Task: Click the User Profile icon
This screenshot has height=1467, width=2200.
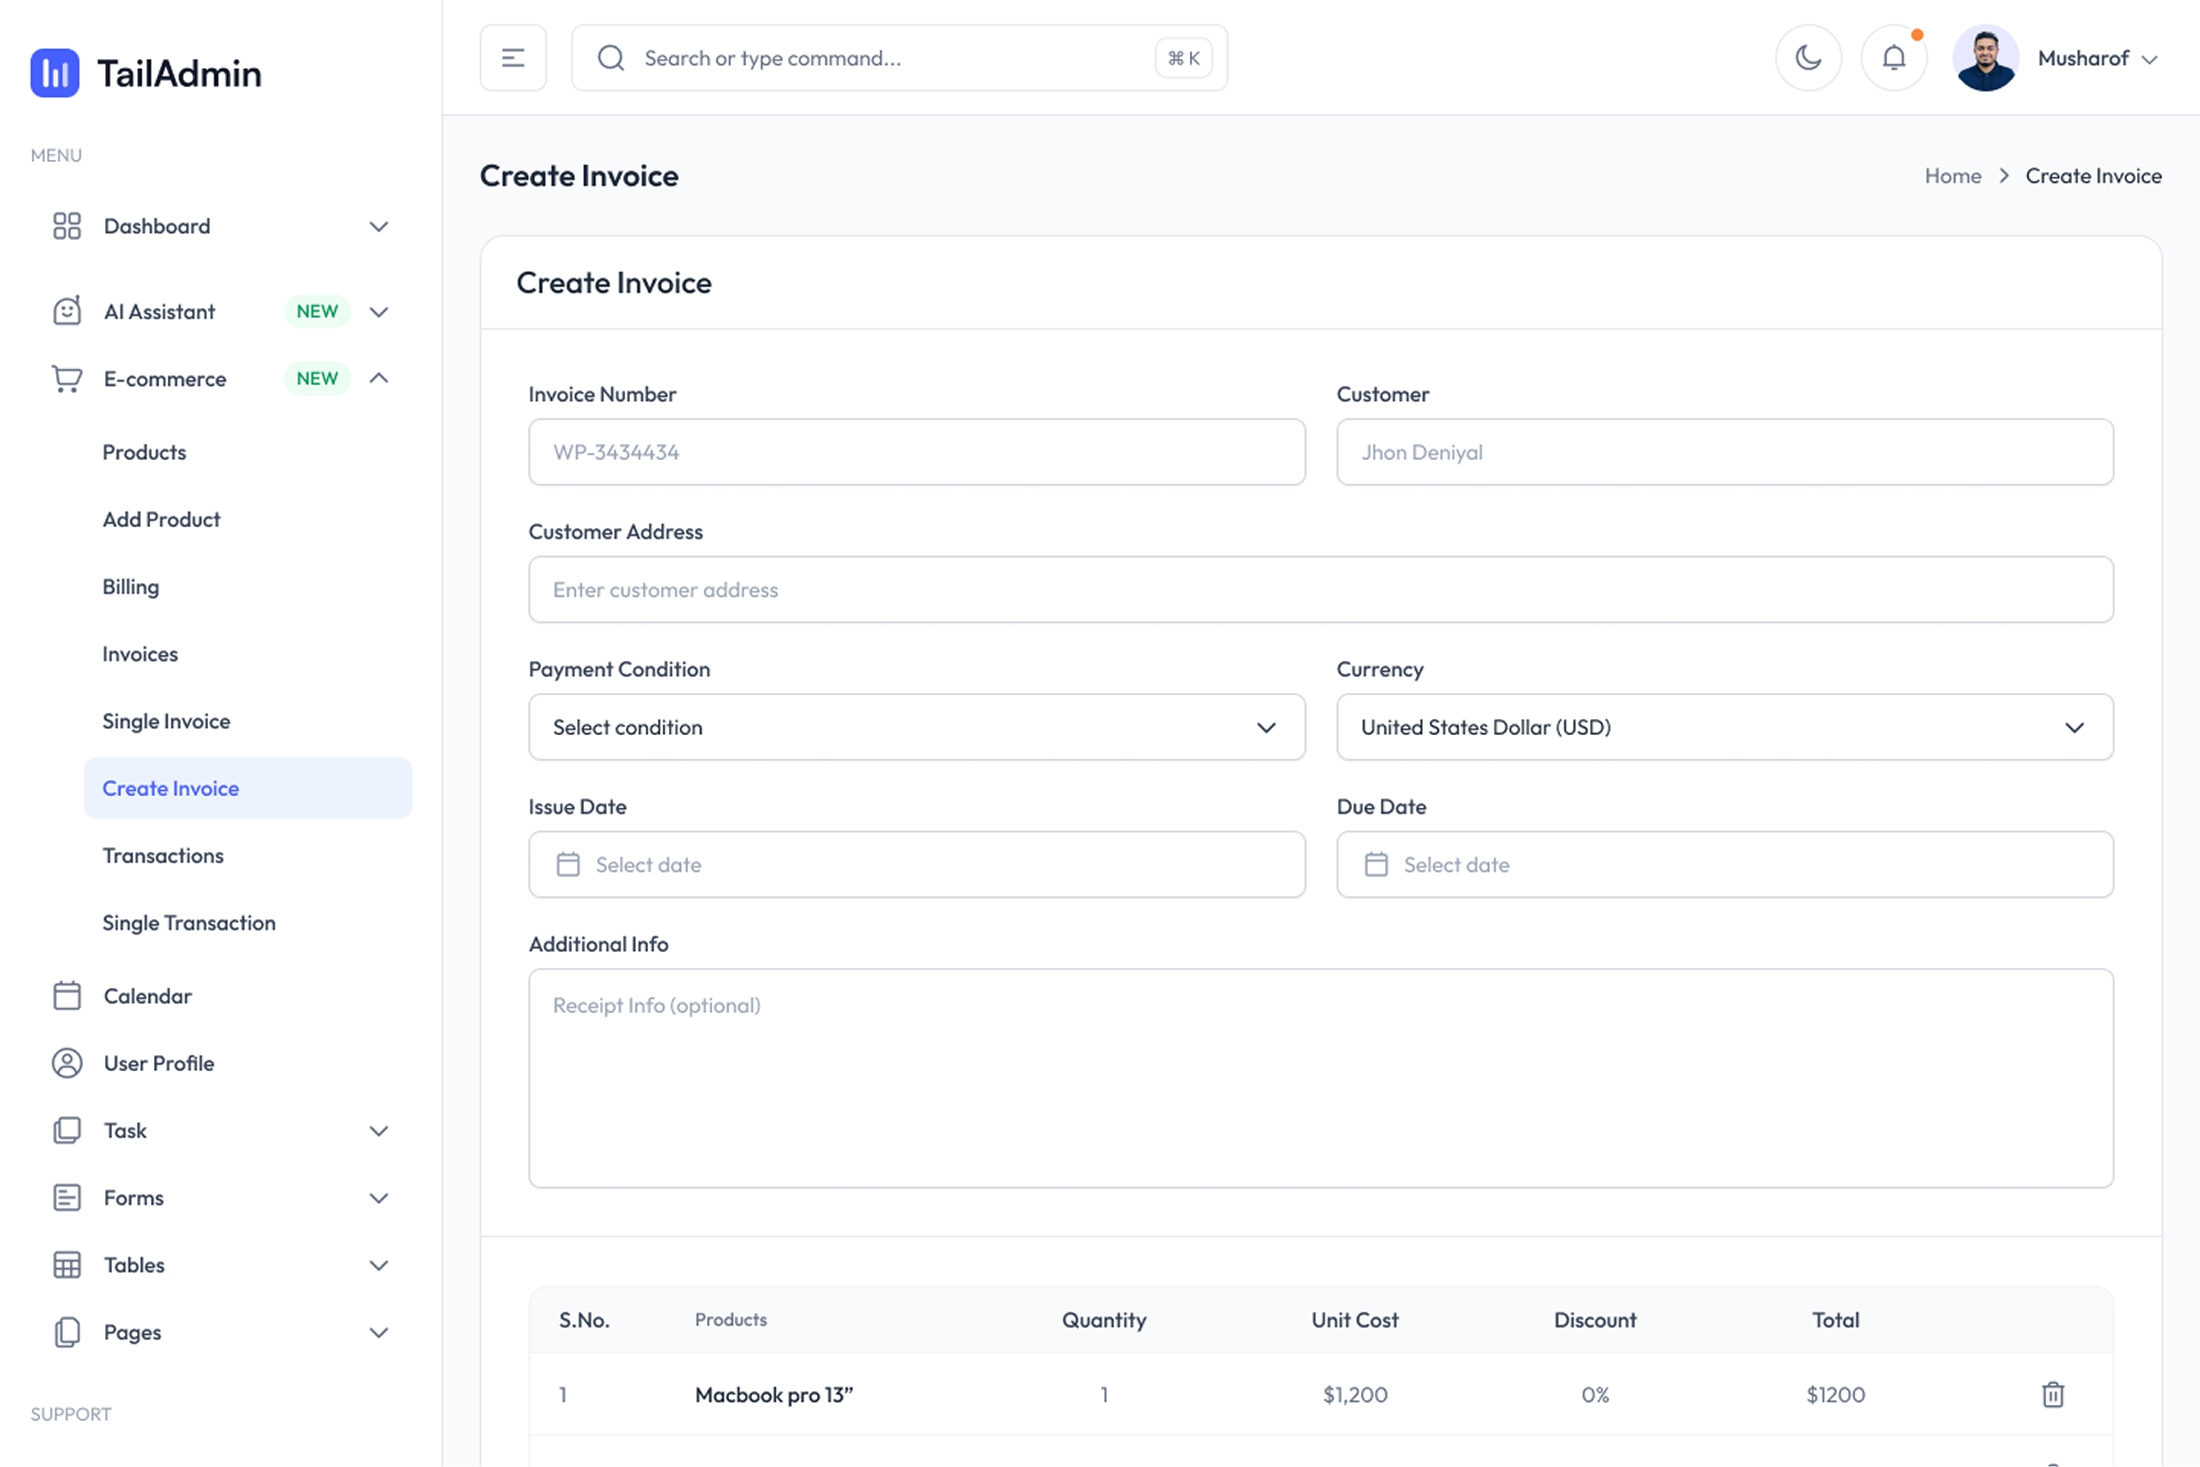Action: (67, 1063)
